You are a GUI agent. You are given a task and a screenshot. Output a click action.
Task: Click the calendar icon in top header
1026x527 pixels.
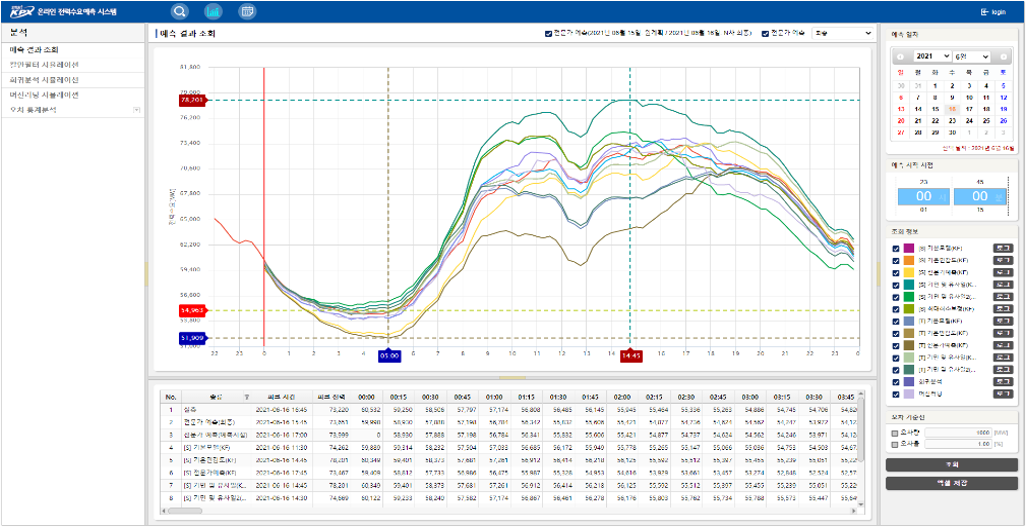[x=247, y=12]
